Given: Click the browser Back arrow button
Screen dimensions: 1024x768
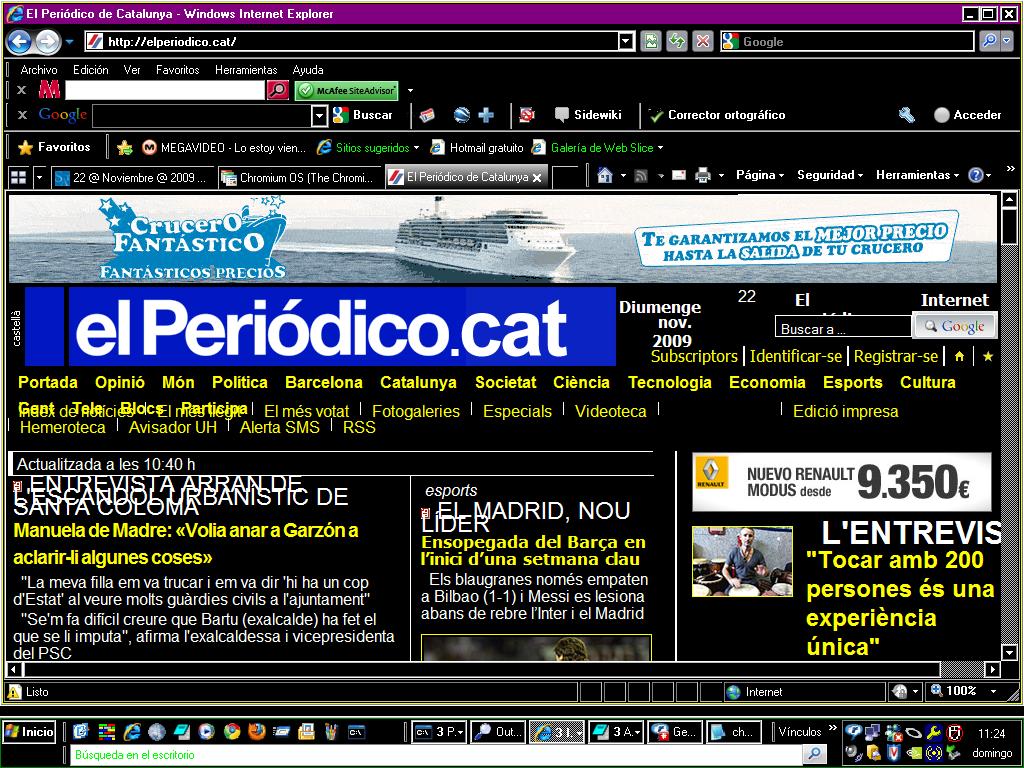Looking at the screenshot, I should (19, 42).
